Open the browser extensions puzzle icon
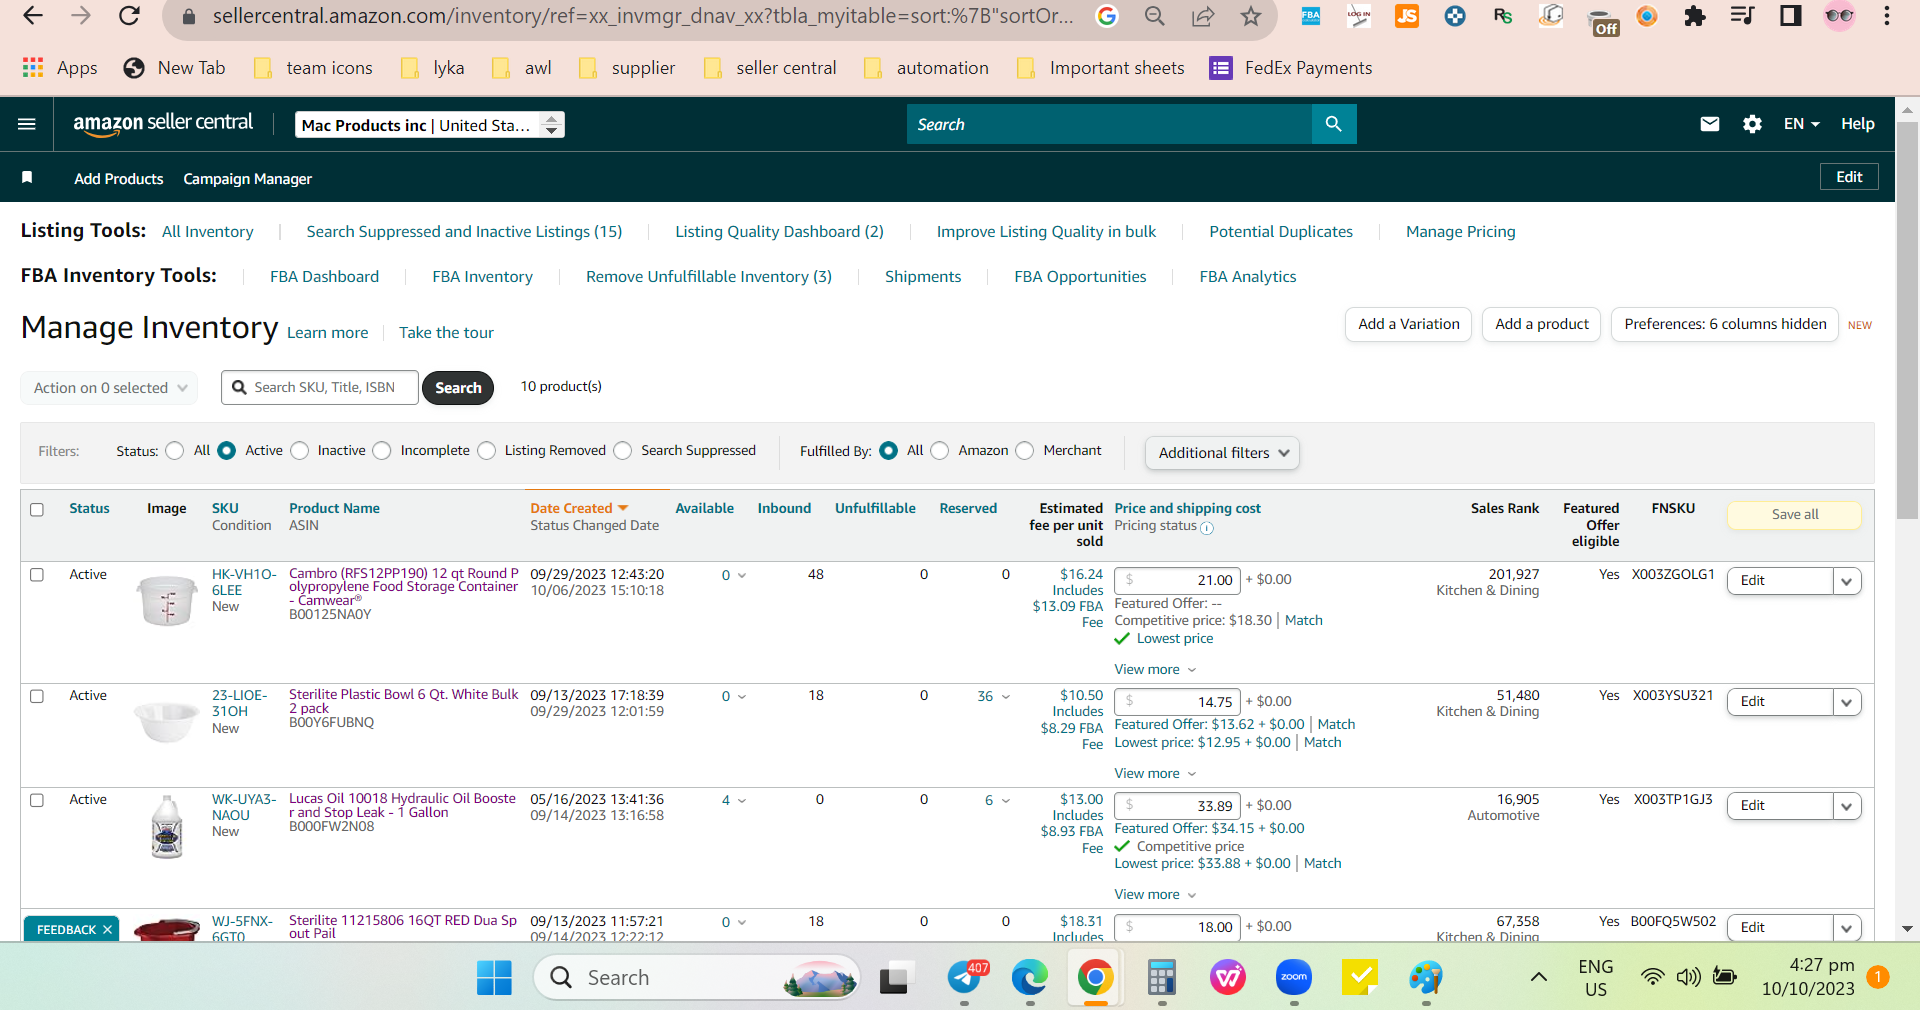1920x1010 pixels. point(1694,16)
